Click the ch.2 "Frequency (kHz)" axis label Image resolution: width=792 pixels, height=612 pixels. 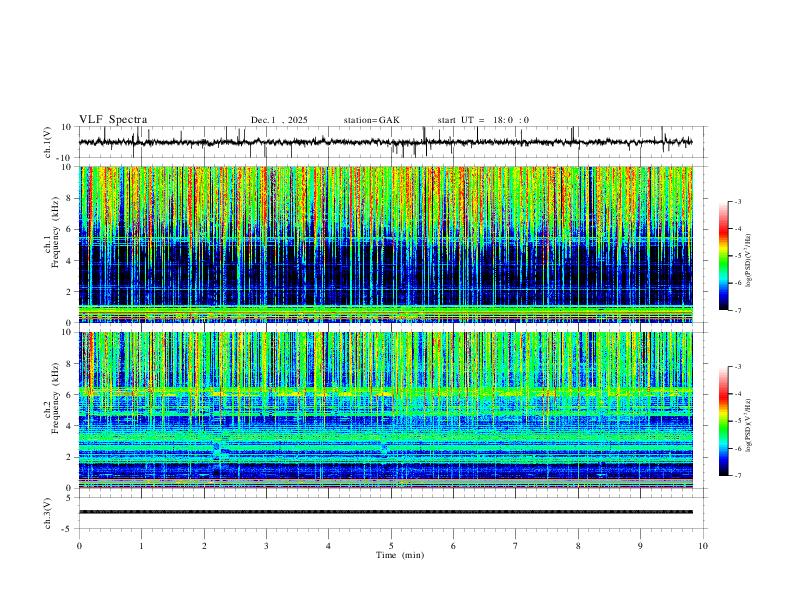[x=55, y=398]
